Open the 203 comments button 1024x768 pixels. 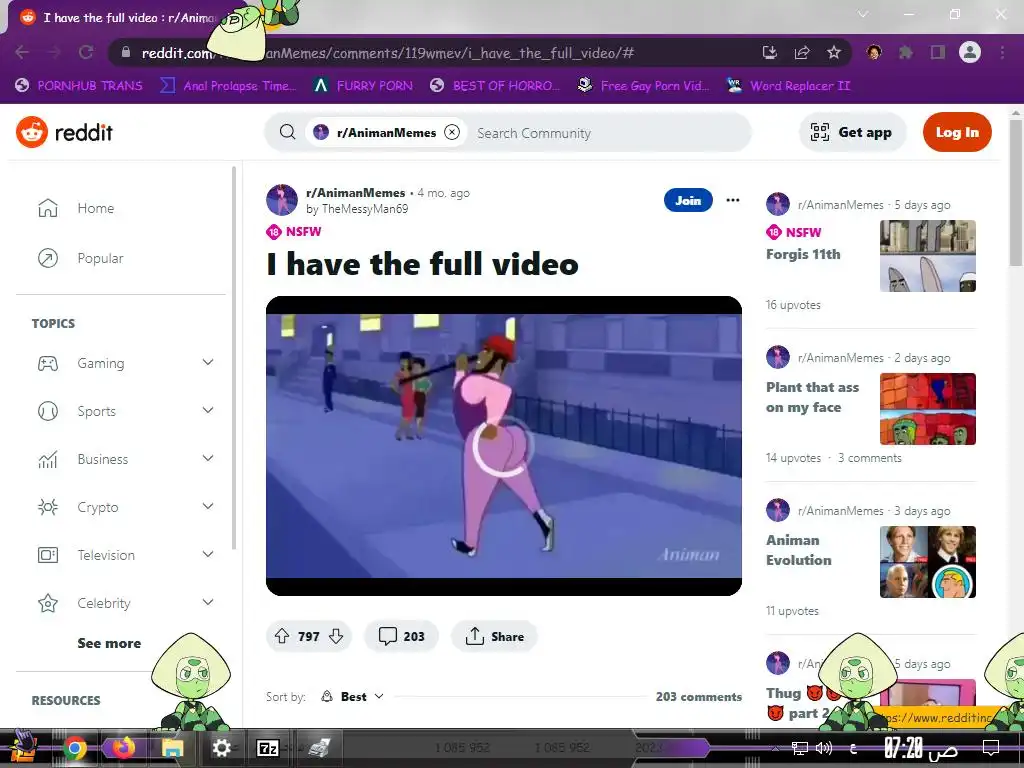[x=401, y=636]
